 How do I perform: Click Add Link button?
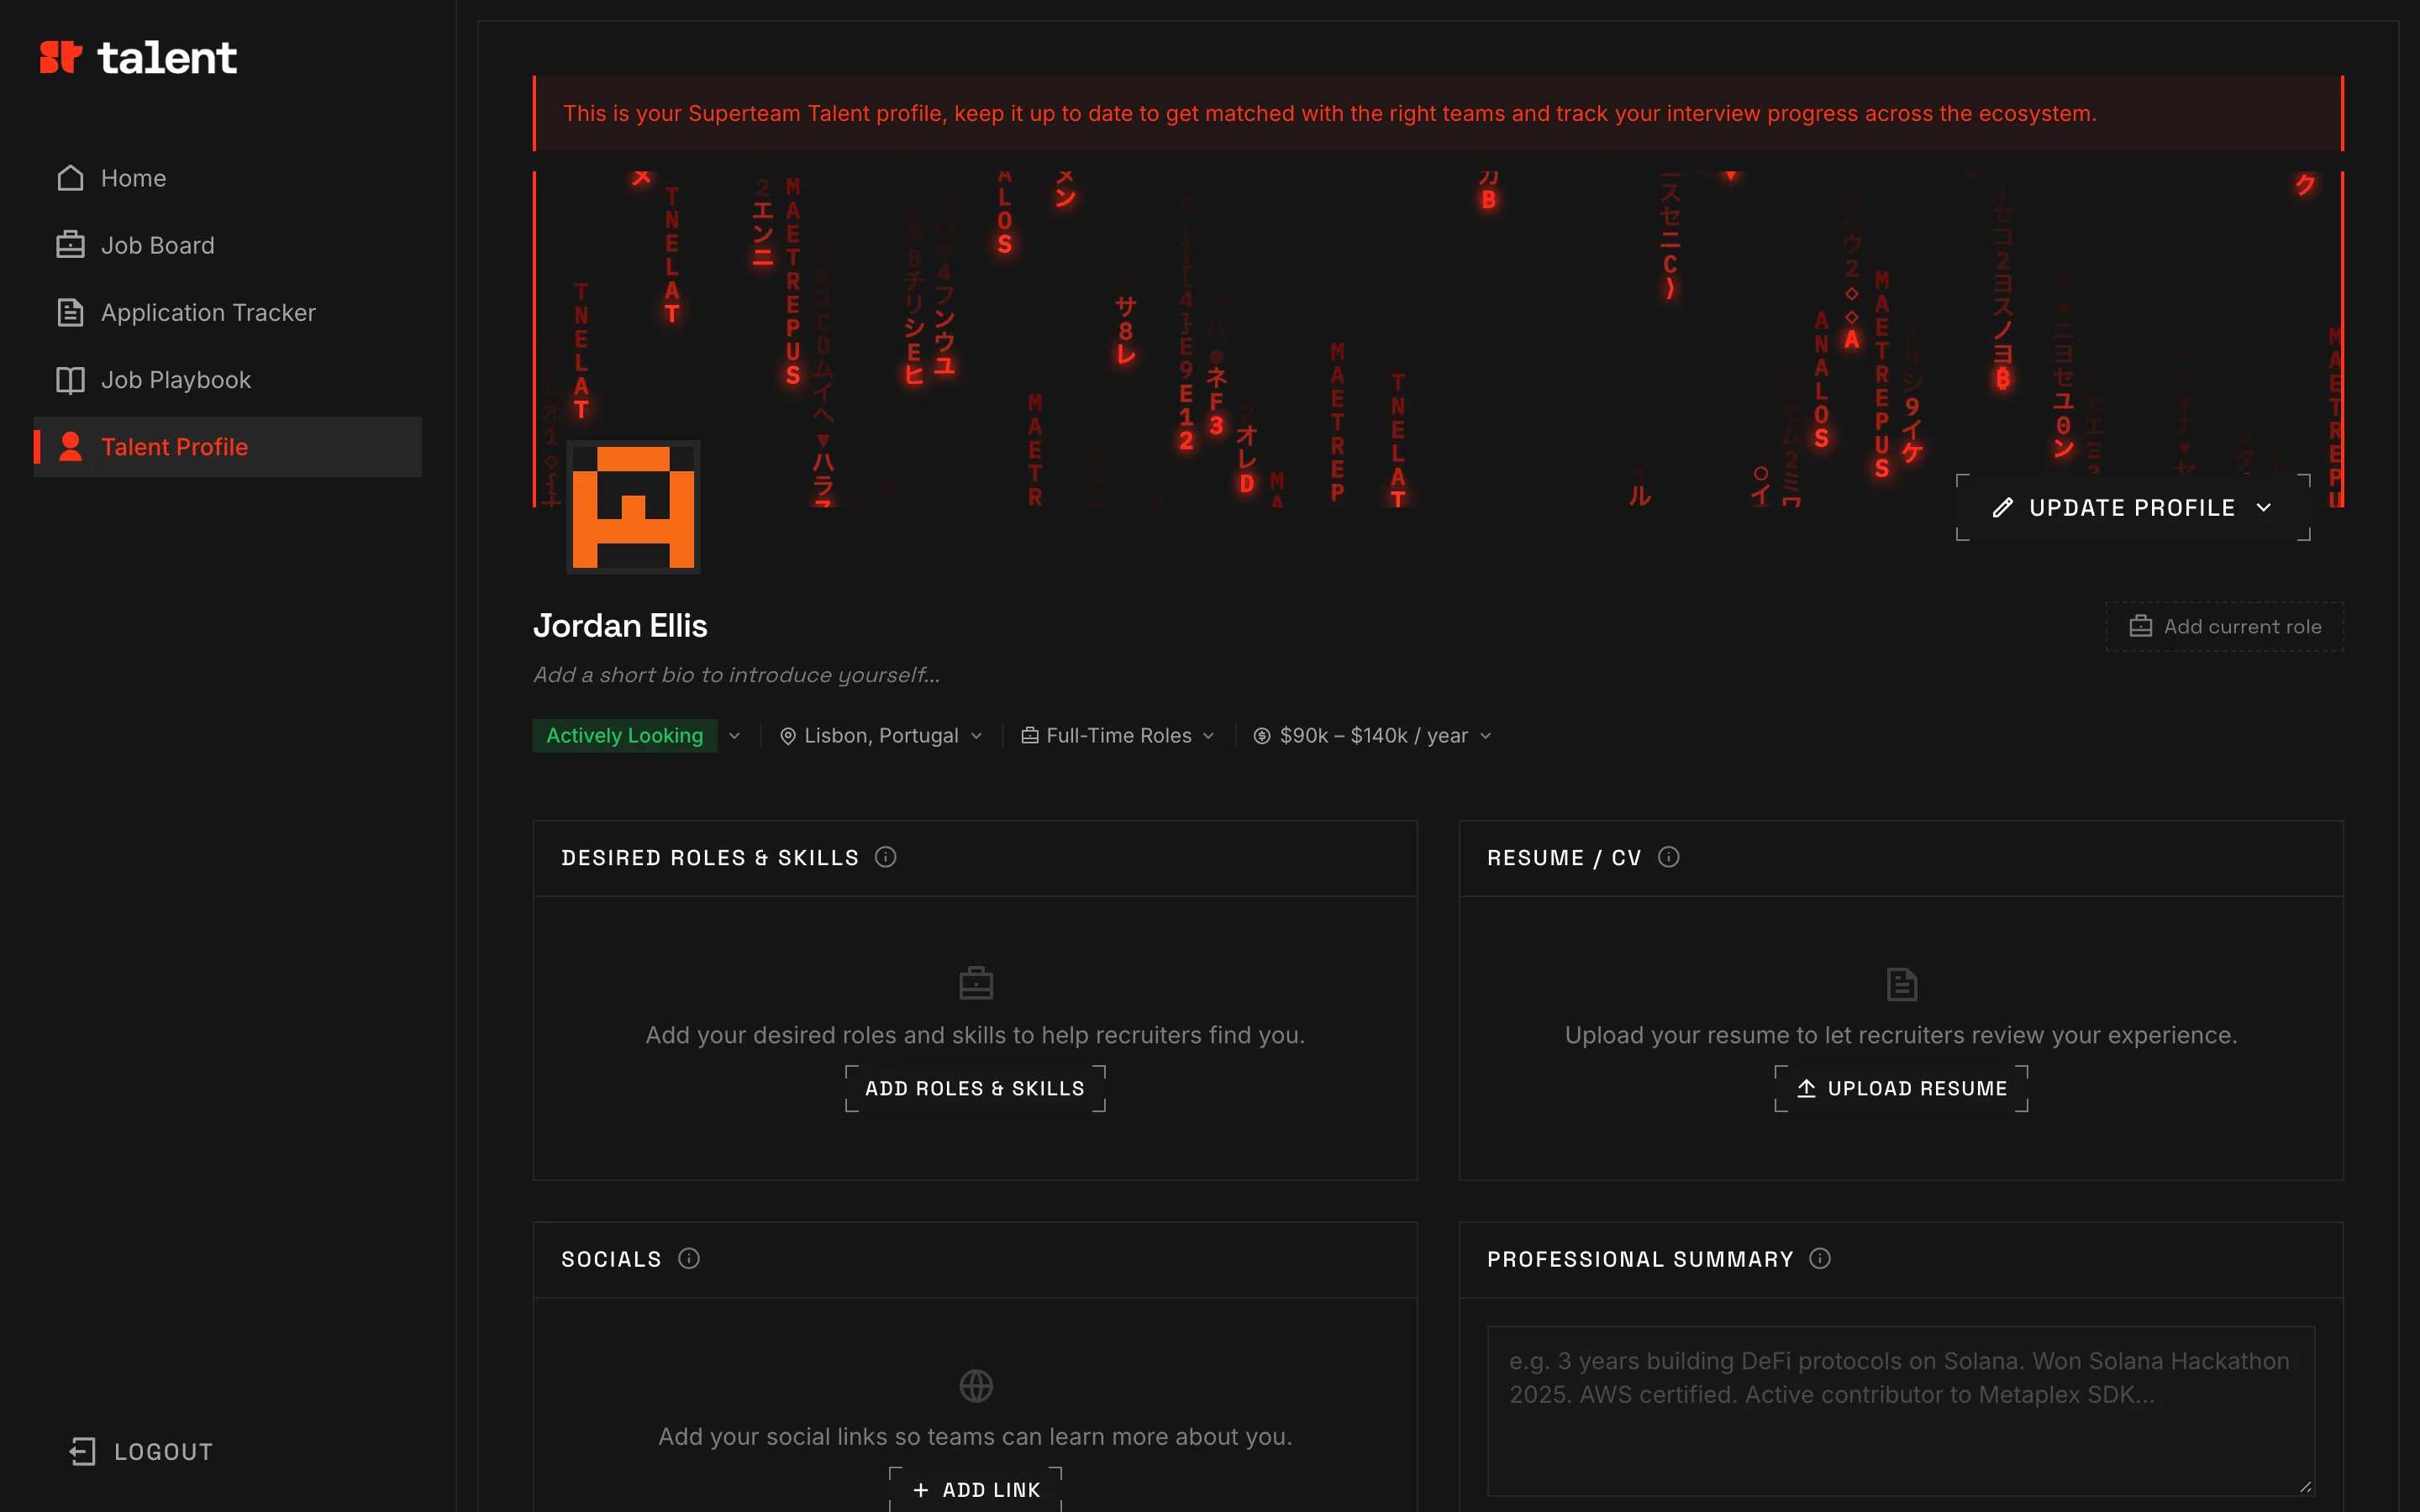[x=976, y=1490]
